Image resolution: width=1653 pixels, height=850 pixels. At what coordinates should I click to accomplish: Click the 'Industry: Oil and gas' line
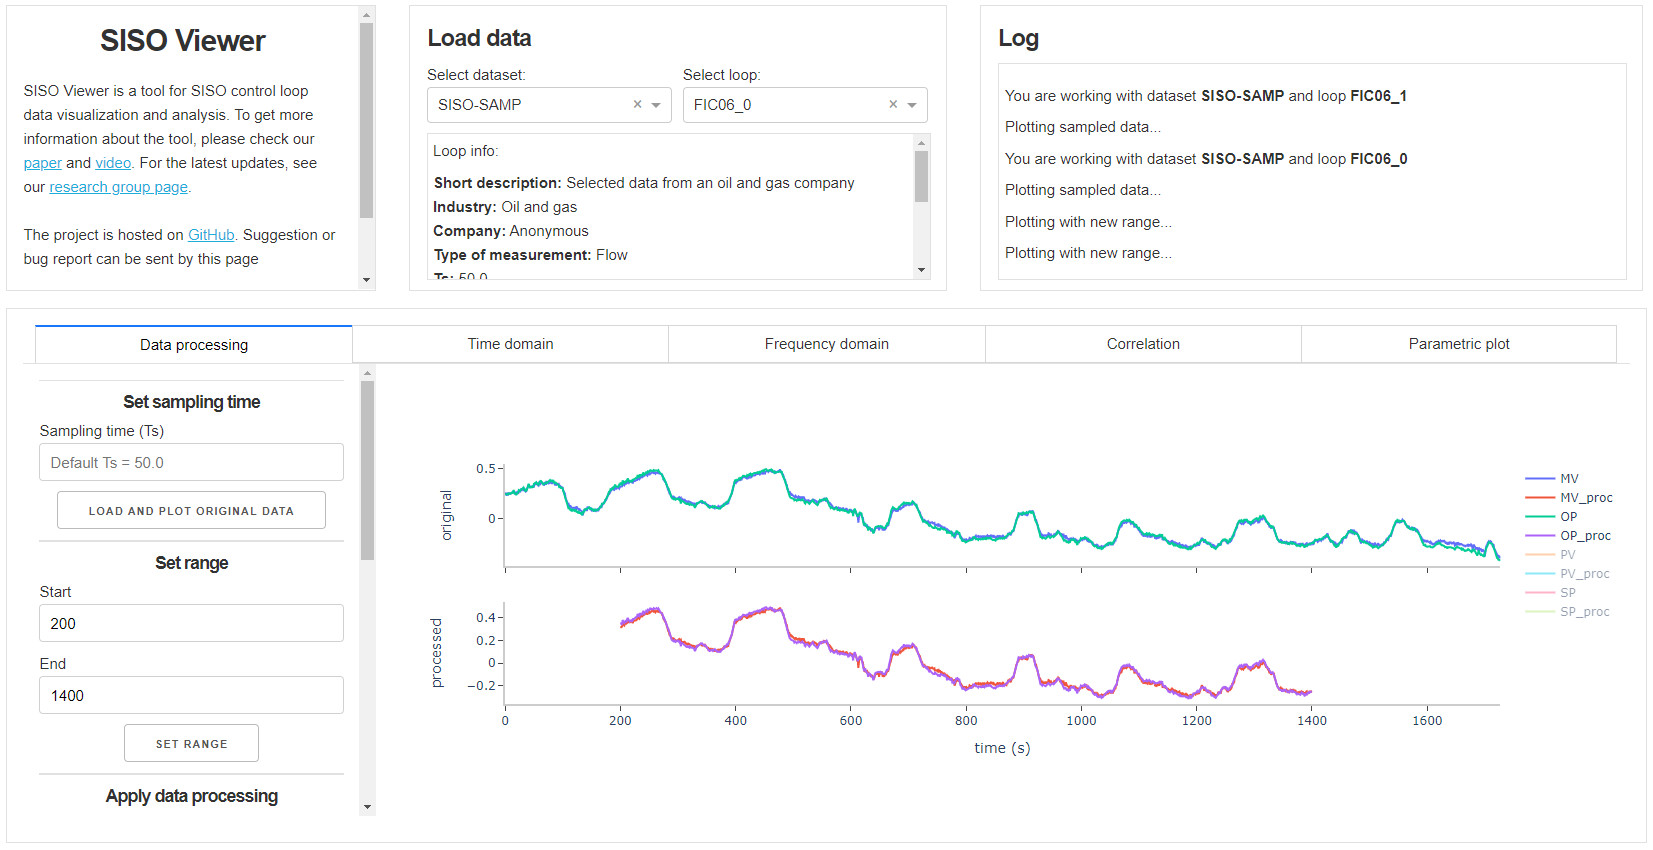coord(505,207)
